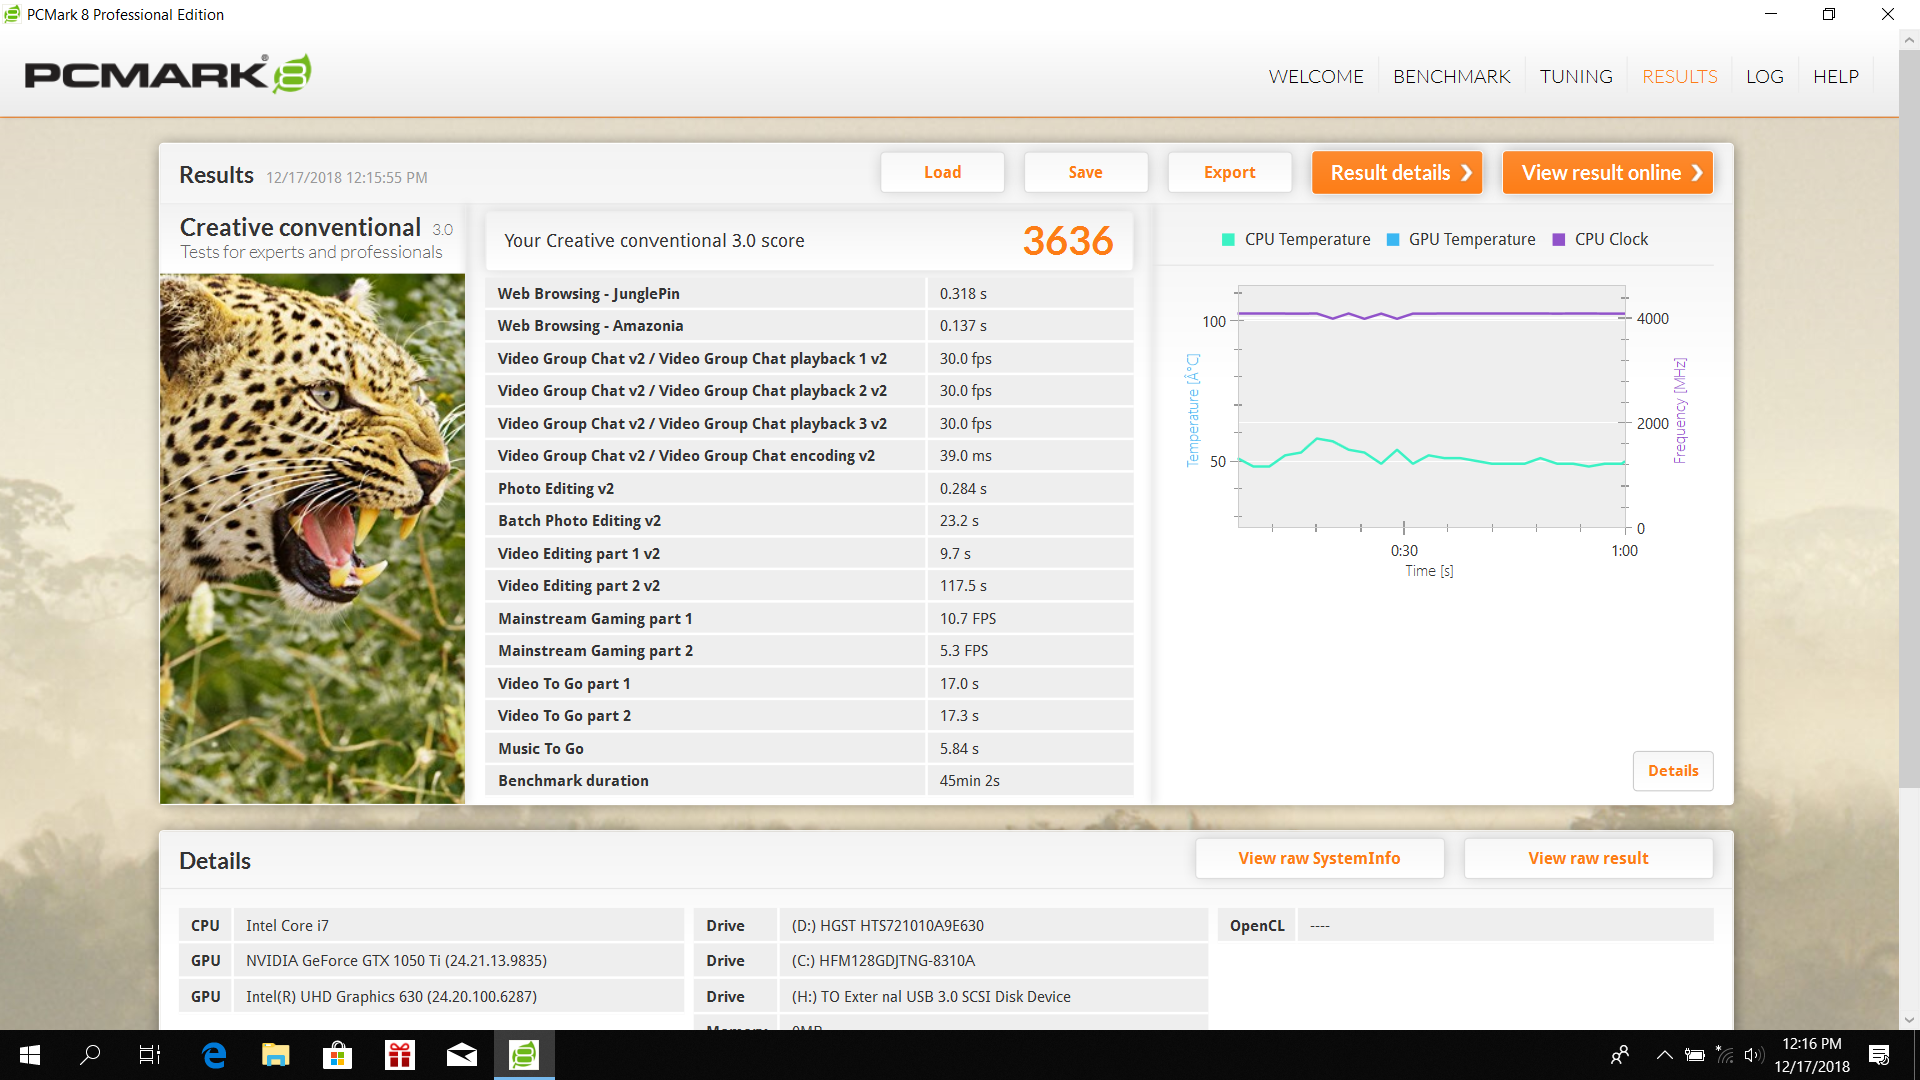Open network Wi-Fi tray icon
Image resolution: width=1920 pixels, height=1080 pixels.
[1724, 1055]
